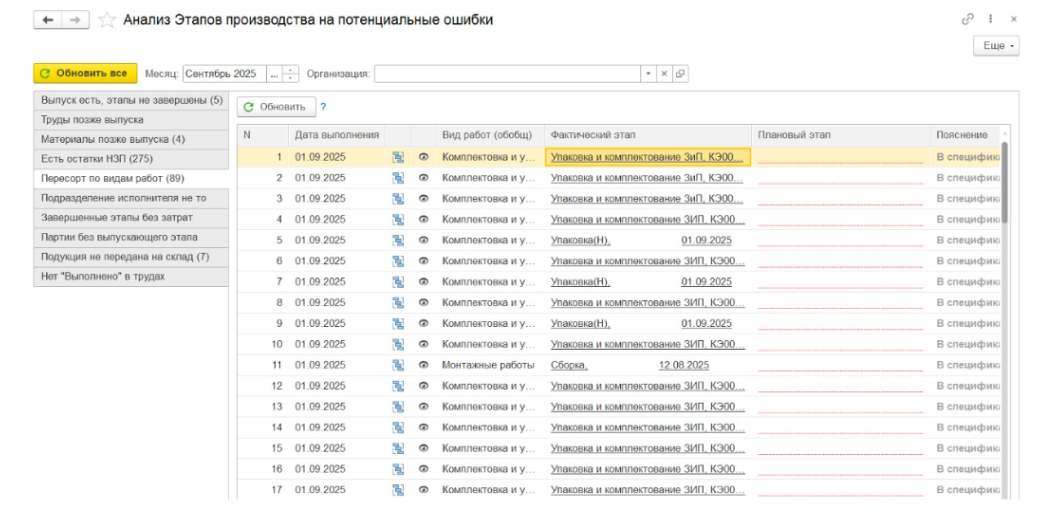Click the yellow Обновить все button
The width and height of the screenshot is (1052, 523).
[x=85, y=74]
